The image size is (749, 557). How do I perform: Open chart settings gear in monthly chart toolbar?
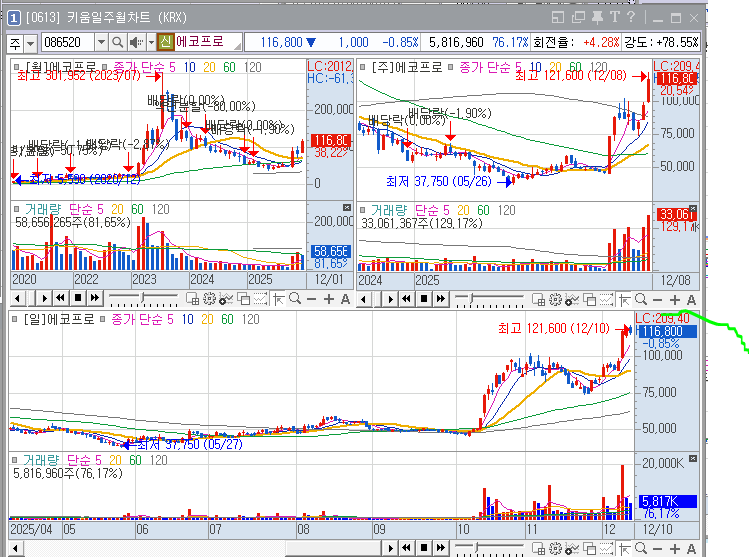point(209,299)
